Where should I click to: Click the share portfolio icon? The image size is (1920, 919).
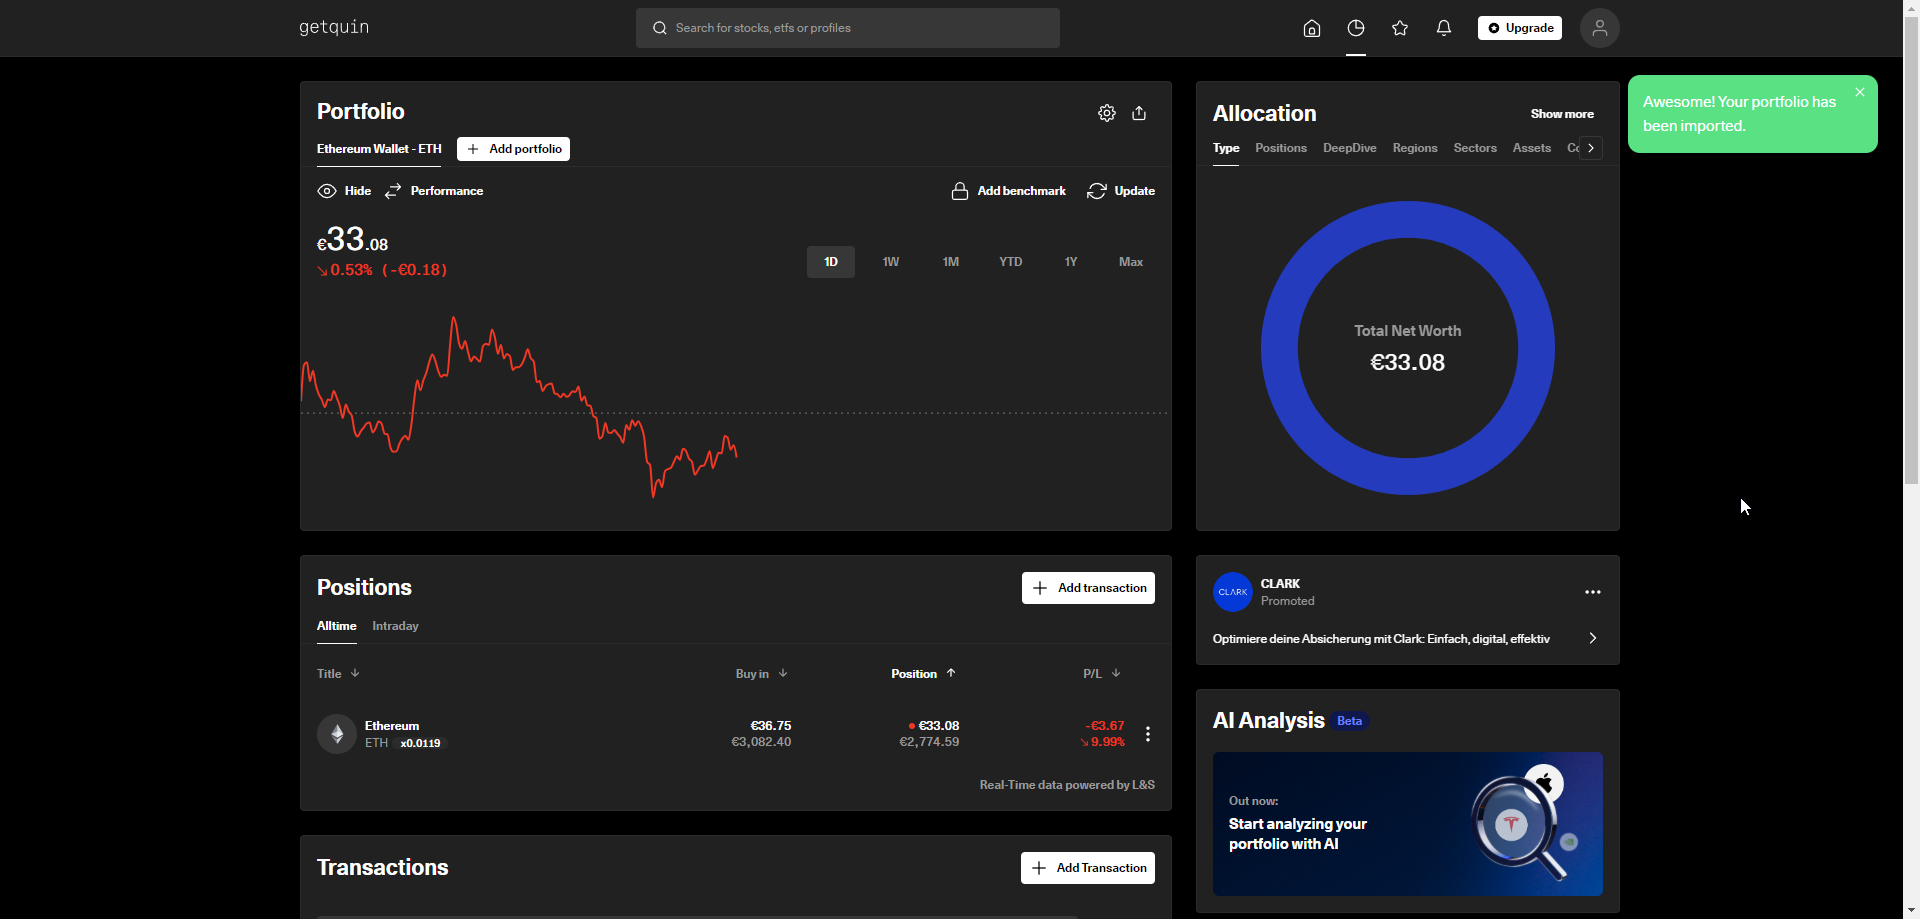1139,113
